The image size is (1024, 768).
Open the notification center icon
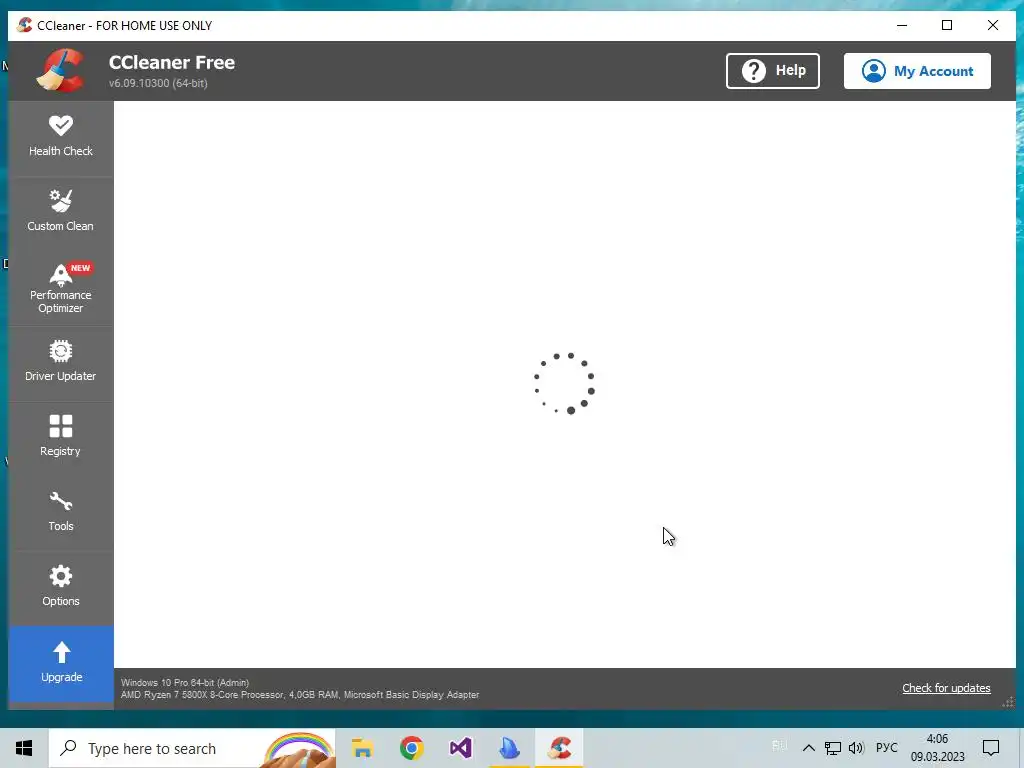[991, 748]
